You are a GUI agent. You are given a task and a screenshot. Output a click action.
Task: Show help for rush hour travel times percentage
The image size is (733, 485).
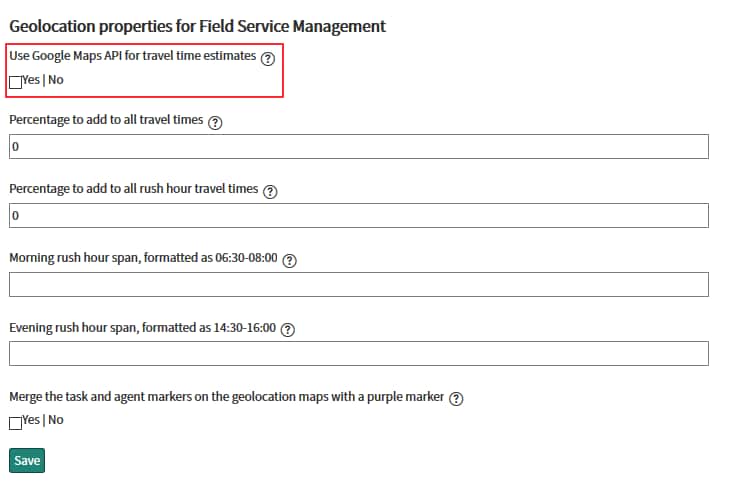pos(270,191)
